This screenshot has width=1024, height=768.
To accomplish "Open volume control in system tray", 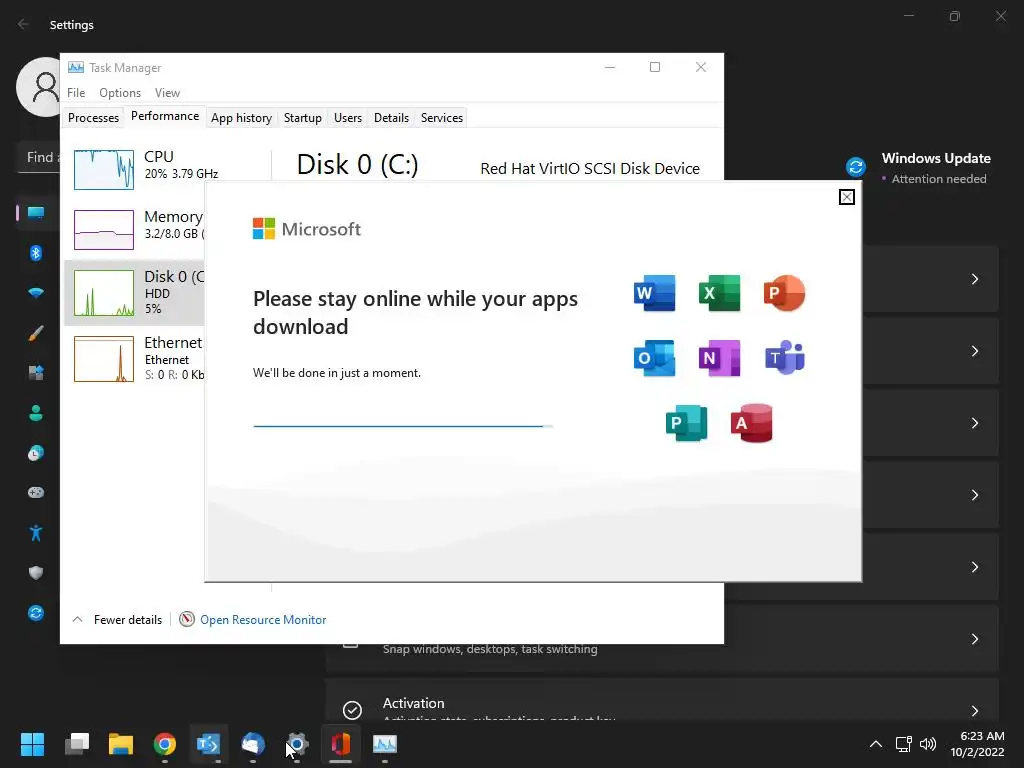I will [927, 744].
